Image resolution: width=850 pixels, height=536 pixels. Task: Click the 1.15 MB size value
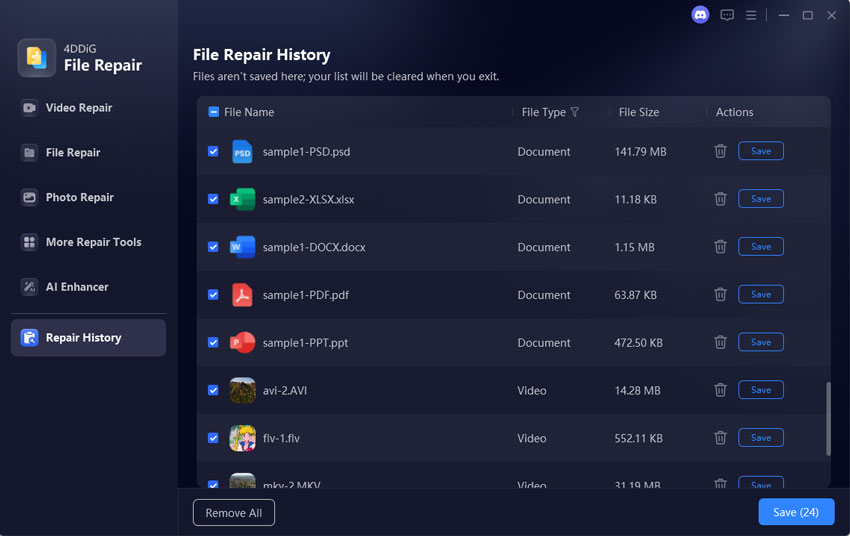[634, 247]
